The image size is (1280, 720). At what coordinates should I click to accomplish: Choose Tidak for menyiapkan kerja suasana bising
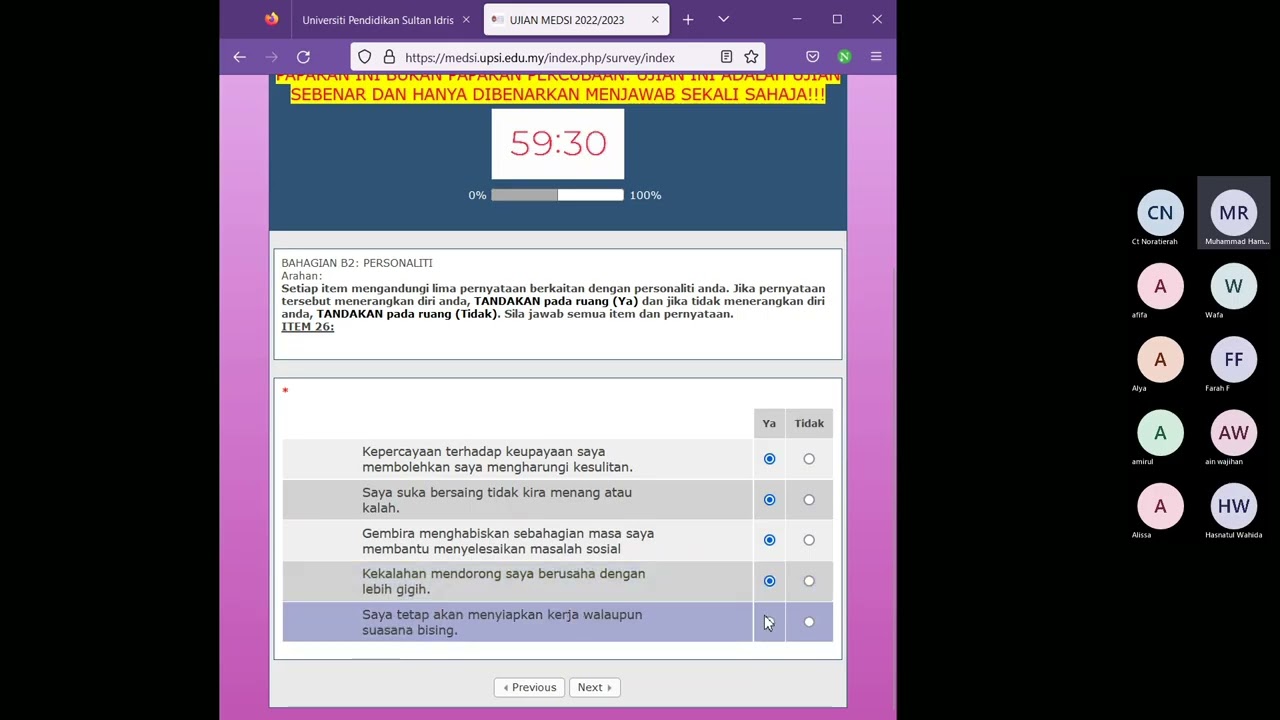pyautogui.click(x=809, y=622)
